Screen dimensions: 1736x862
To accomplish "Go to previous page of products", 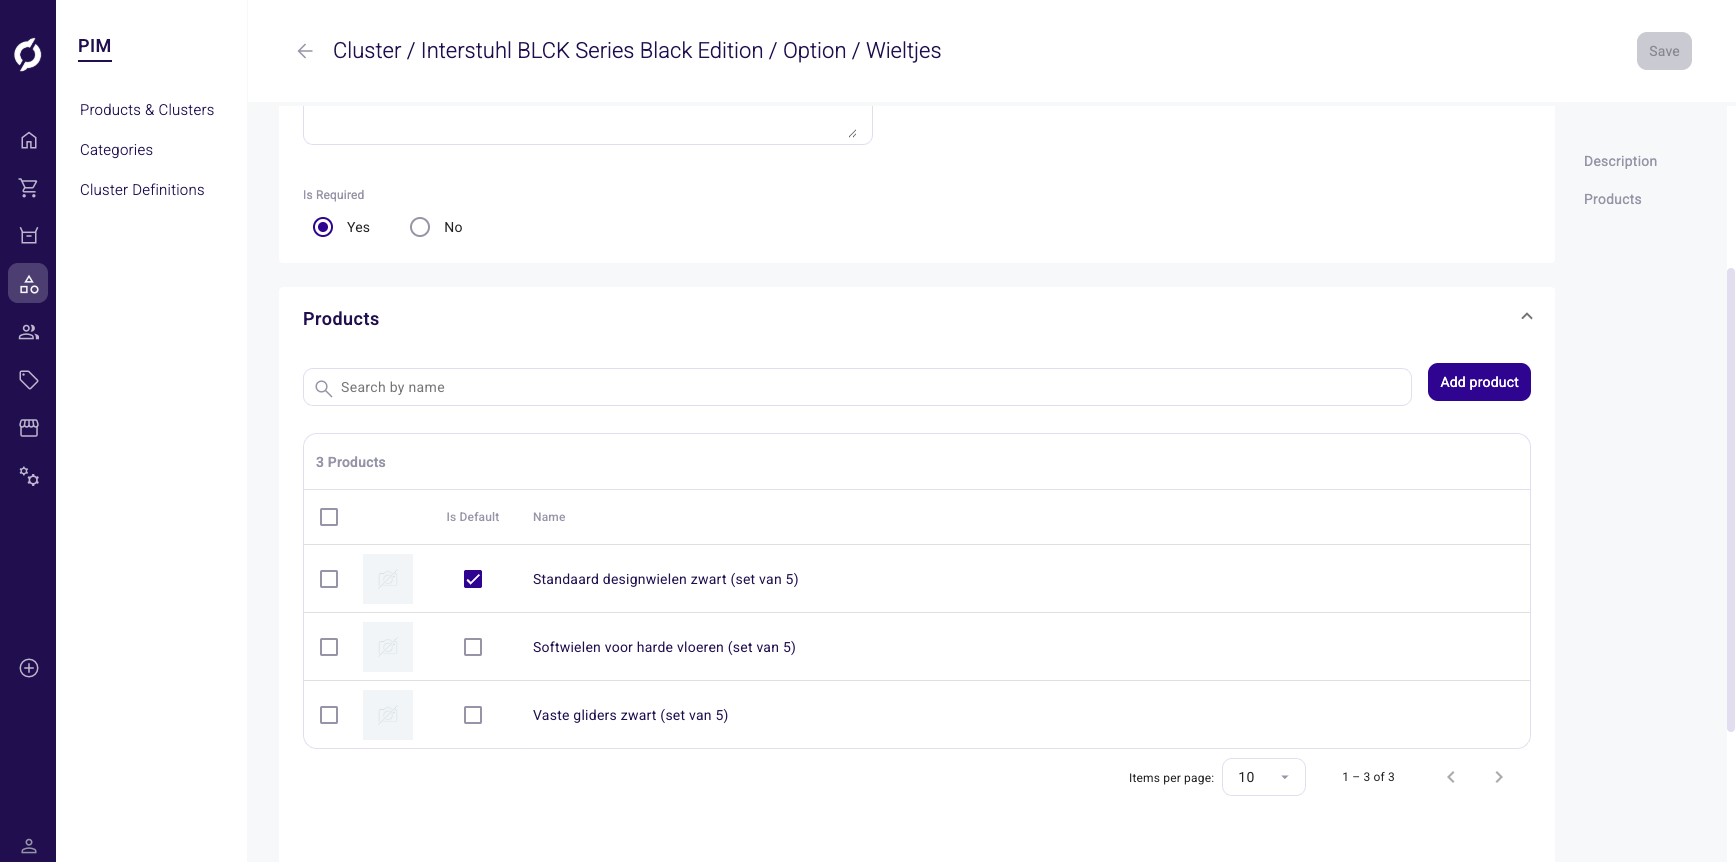I will tap(1451, 777).
